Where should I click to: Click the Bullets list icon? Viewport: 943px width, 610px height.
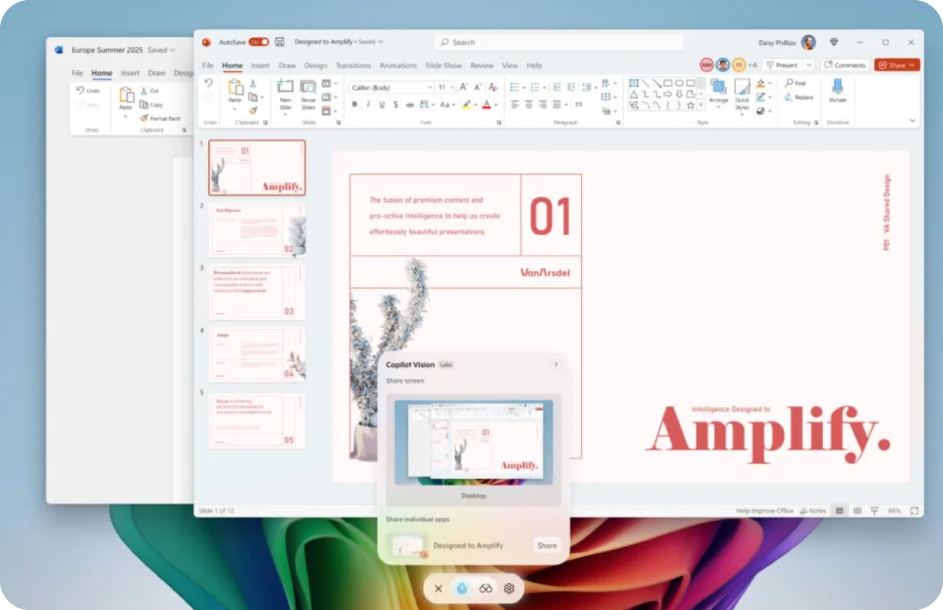tap(514, 88)
